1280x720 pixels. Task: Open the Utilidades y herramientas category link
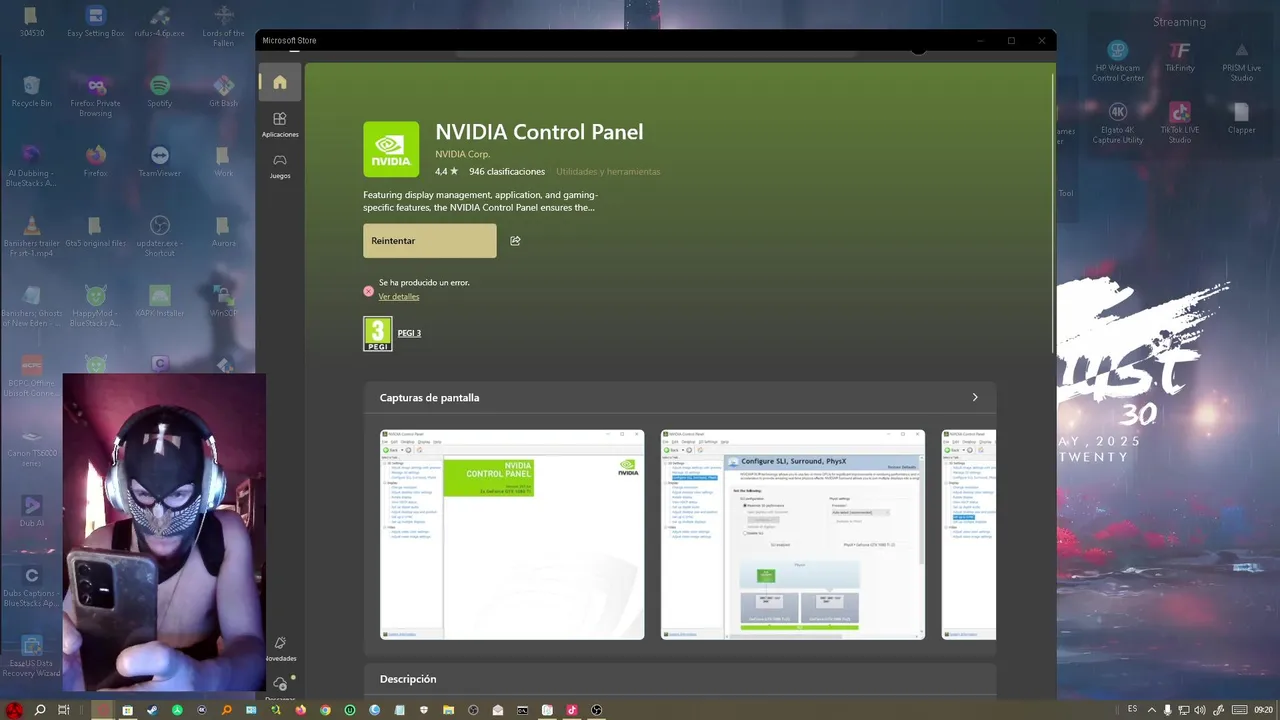click(608, 172)
